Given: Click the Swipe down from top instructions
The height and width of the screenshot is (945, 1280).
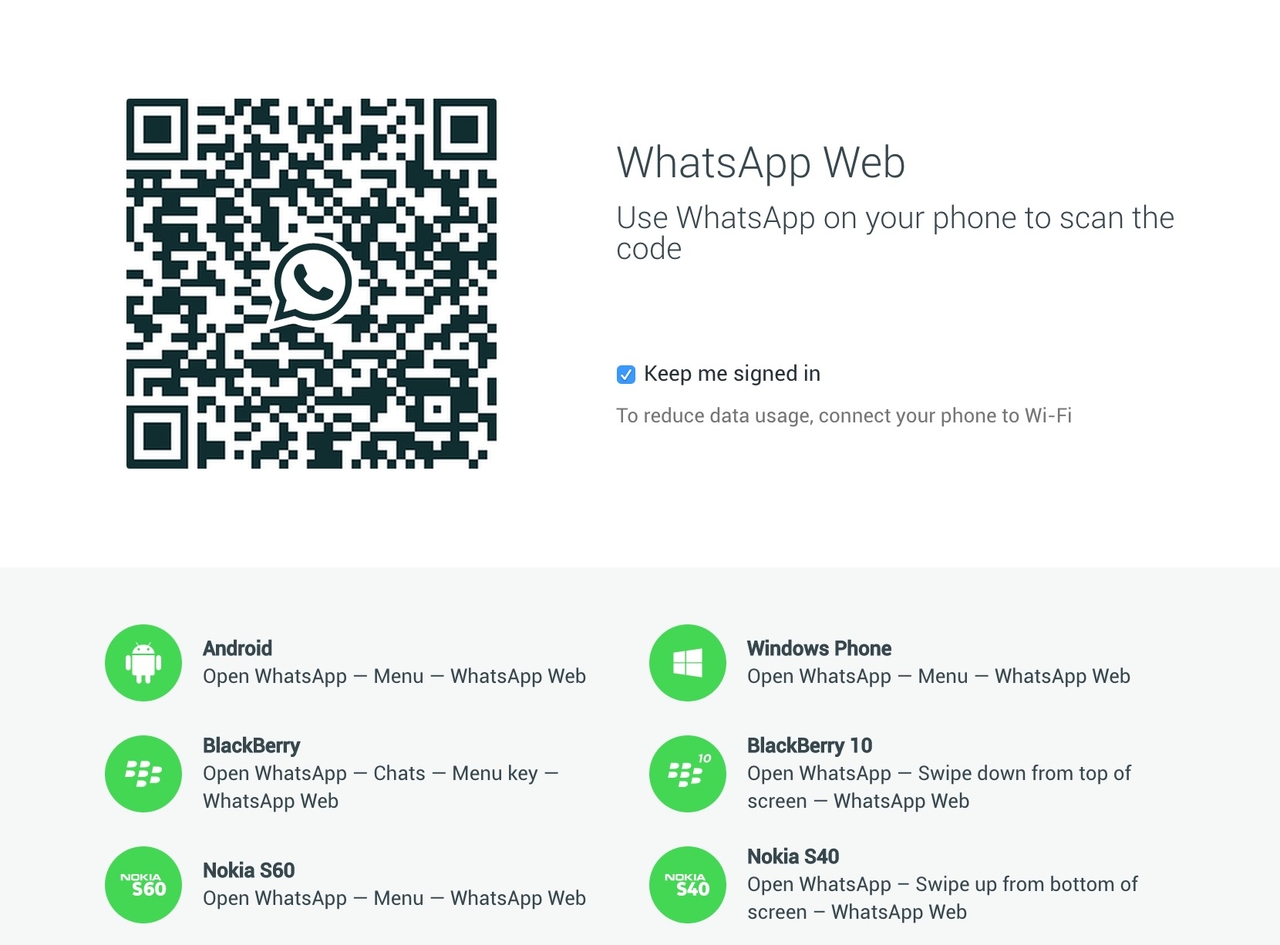Looking at the screenshot, I should click(939, 787).
